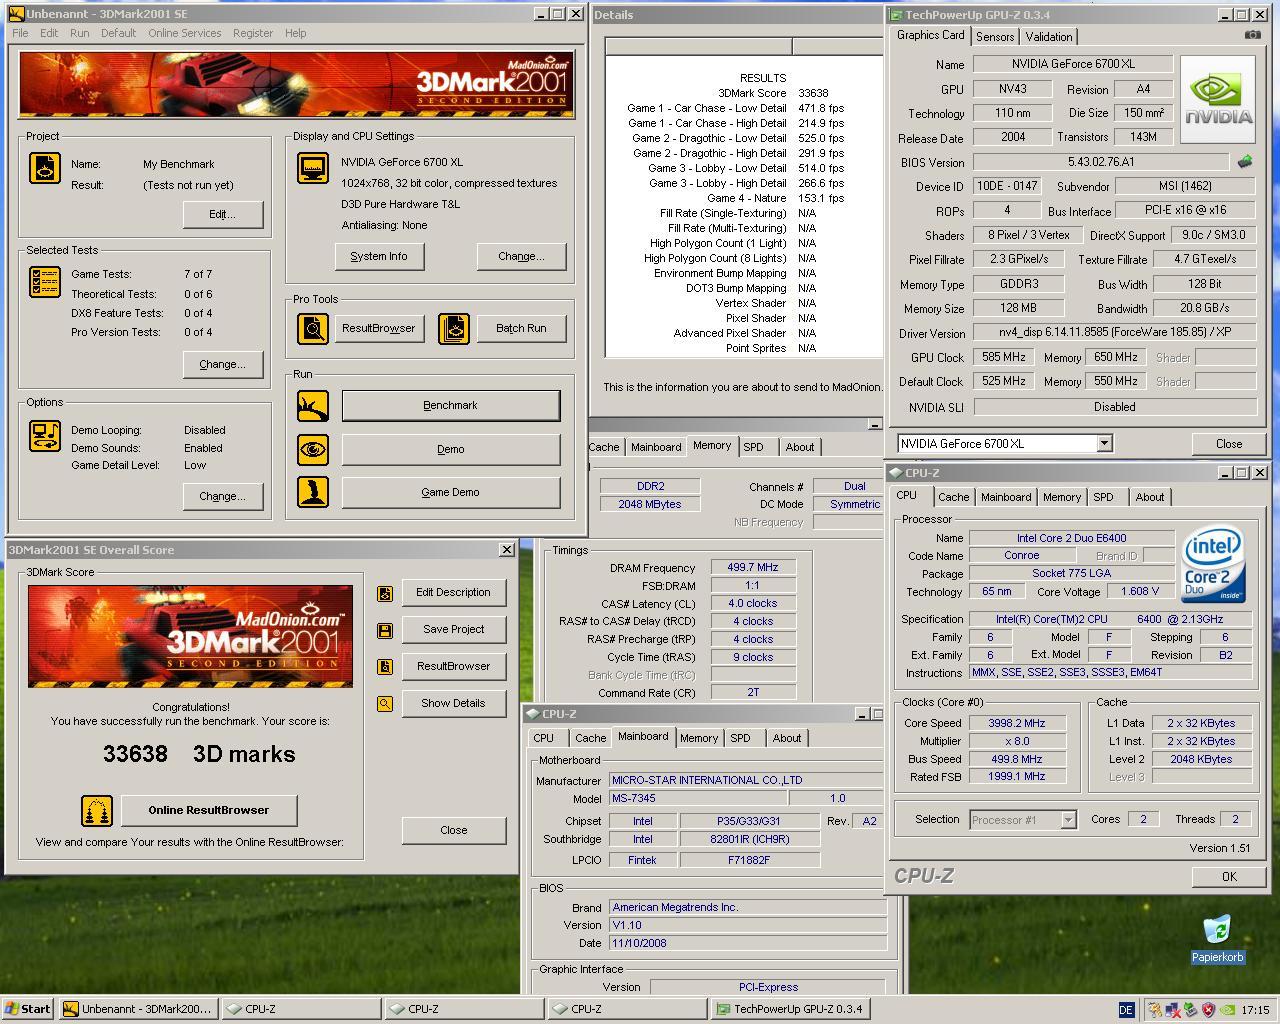The image size is (1280, 1024).
Task: Switch to the Sensors tab in GPU-Z
Action: click(995, 36)
